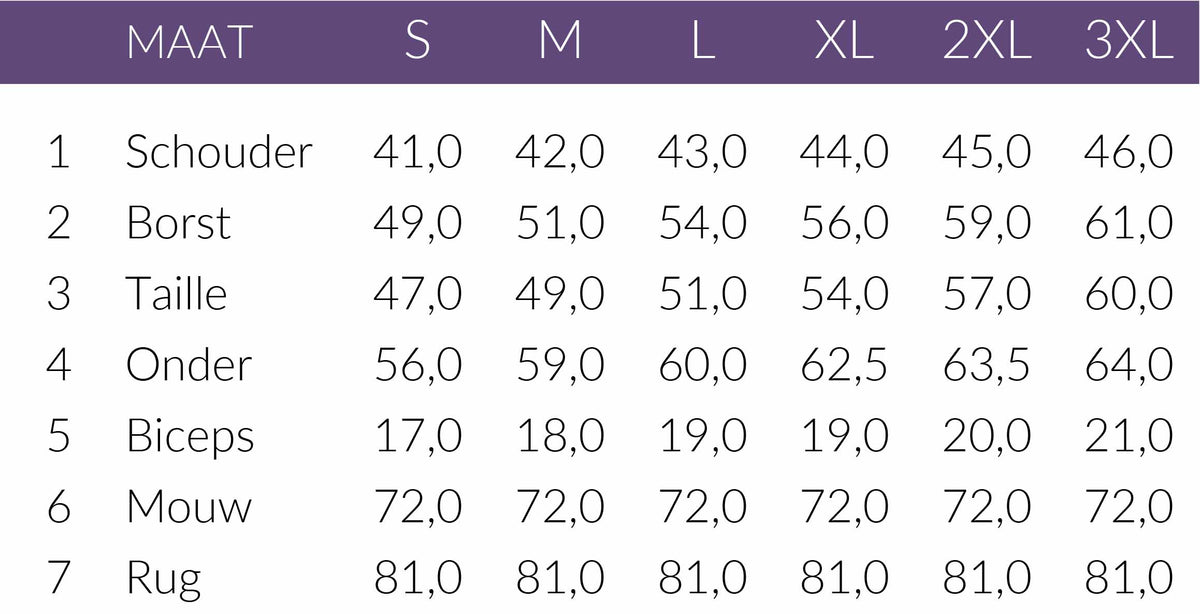This screenshot has width=1200, height=614.
Task: Select the Taille value for size 2XL
Action: [x=986, y=294]
